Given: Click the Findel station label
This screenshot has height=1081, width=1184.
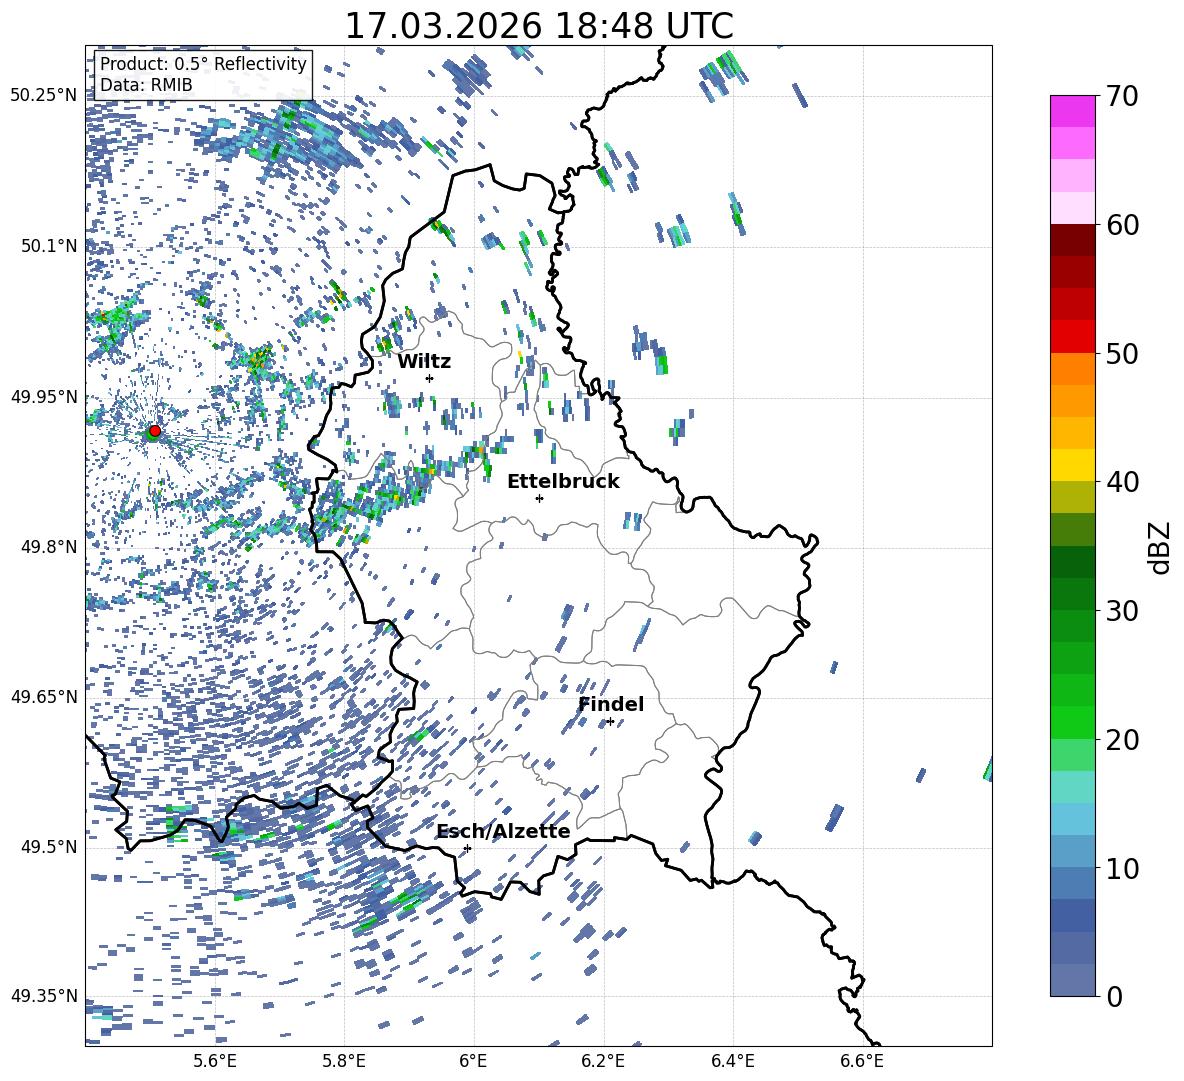Looking at the screenshot, I should (611, 704).
